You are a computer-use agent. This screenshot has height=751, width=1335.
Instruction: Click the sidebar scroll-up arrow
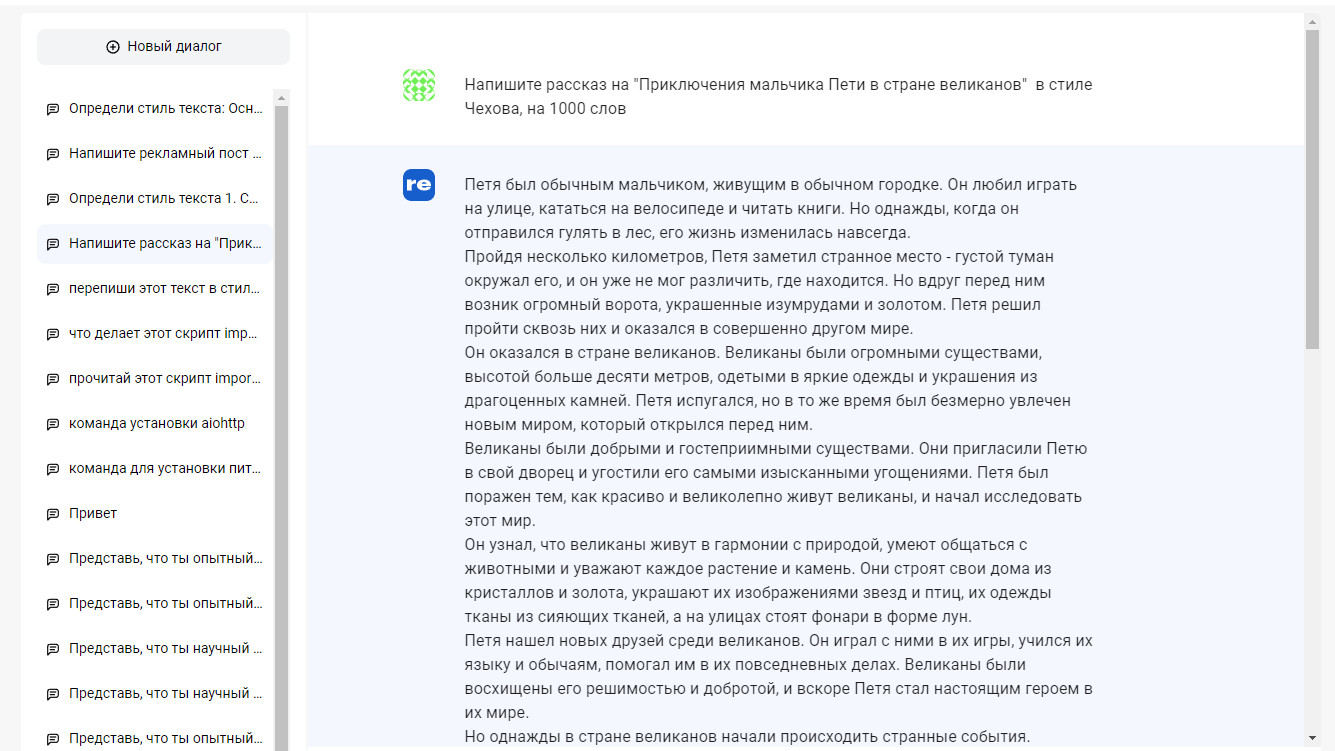281,98
